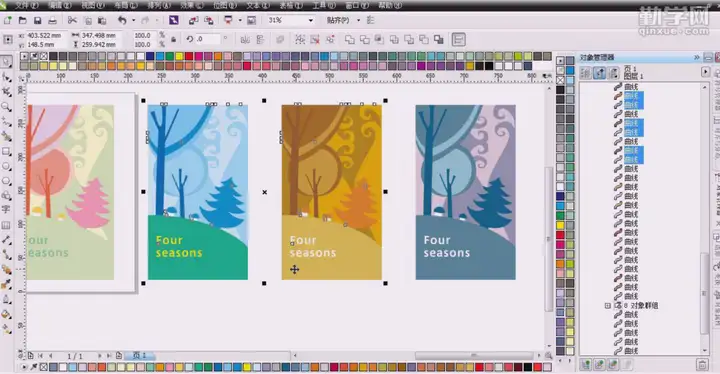Toggle Edit Across Layers in Object Manager
Image resolution: width=720 pixels, height=374 pixels.
tap(600, 73)
